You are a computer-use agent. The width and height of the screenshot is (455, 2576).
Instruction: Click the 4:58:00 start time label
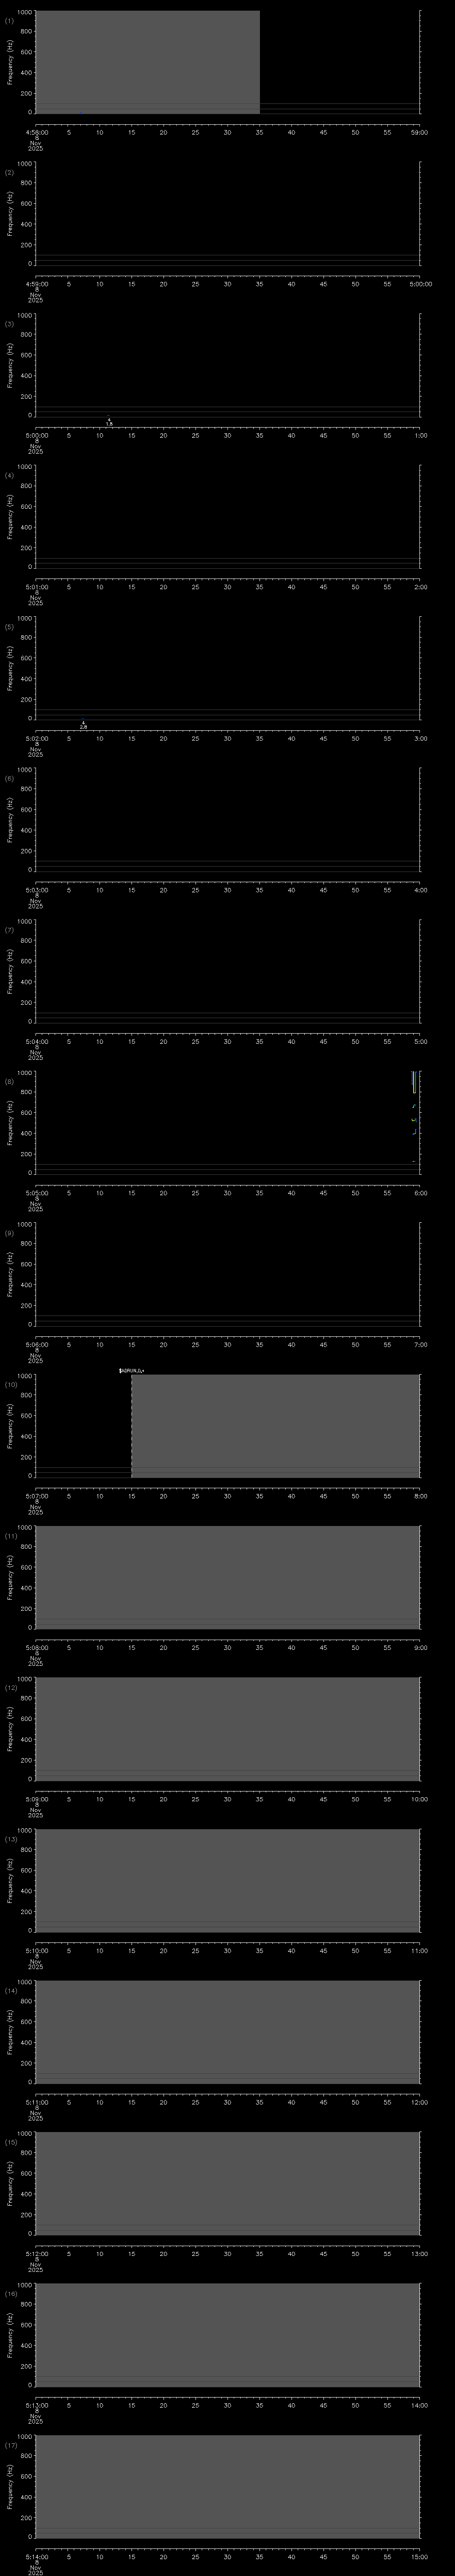coord(36,132)
